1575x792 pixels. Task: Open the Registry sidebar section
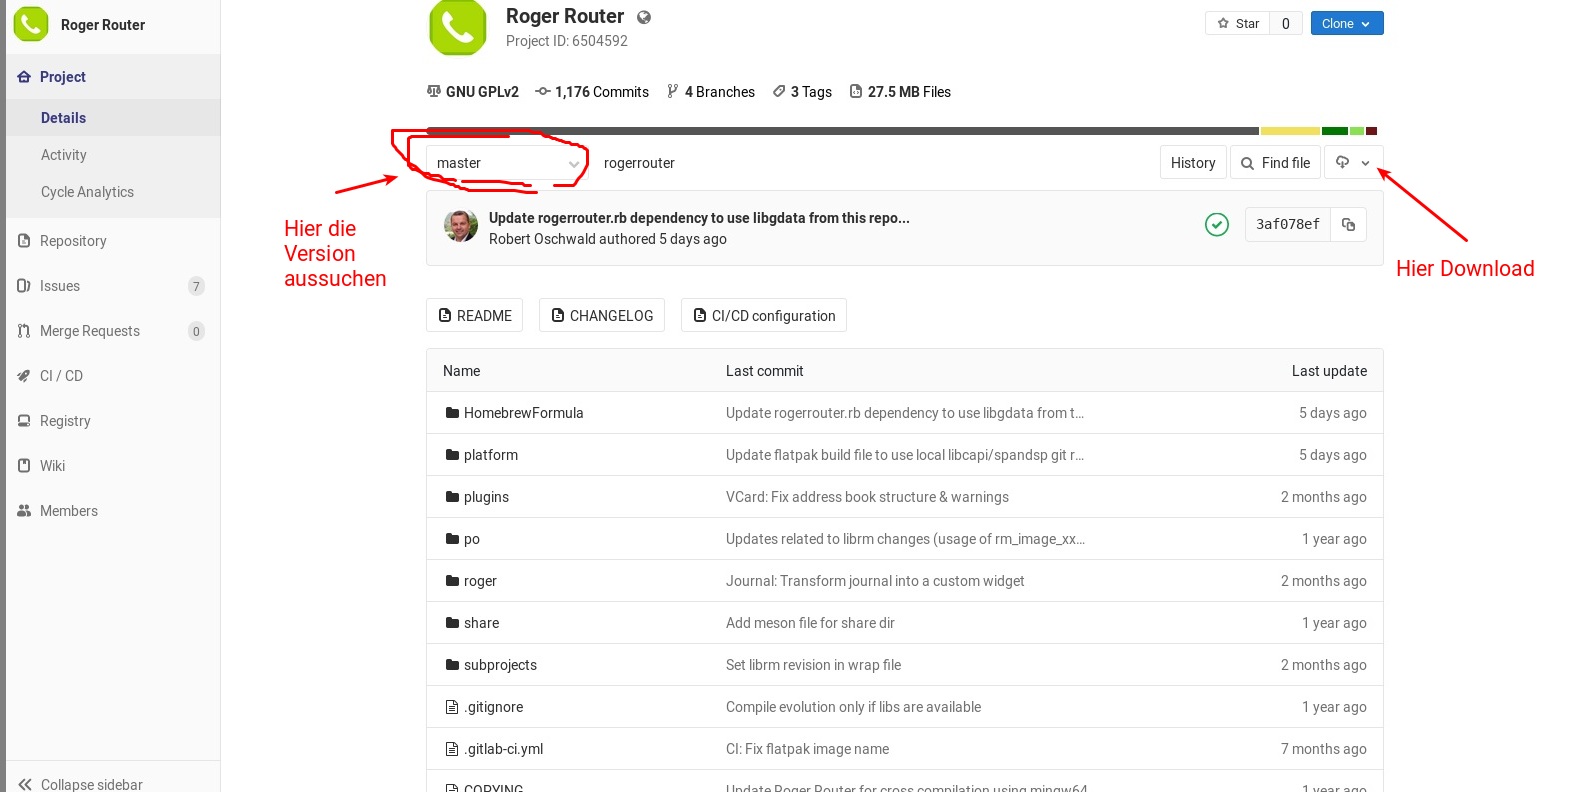click(112, 421)
